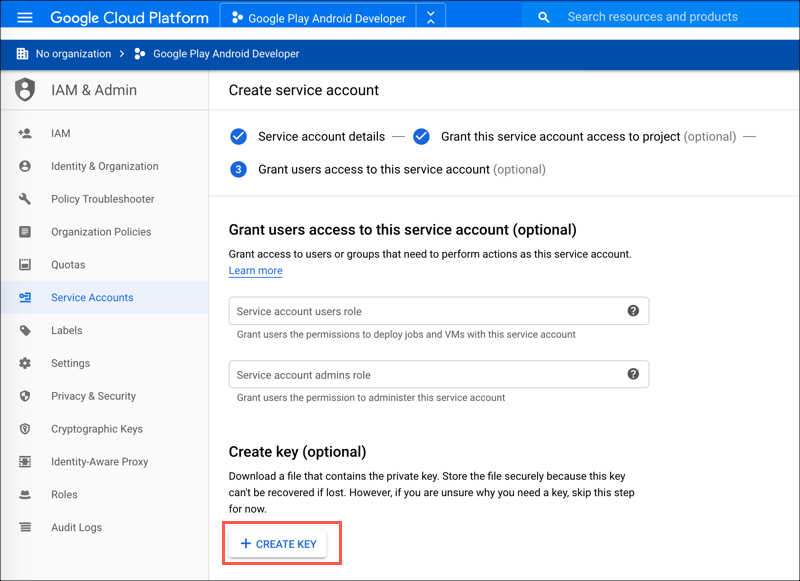Click No organization in breadcrumb
Image resolution: width=800 pixels, height=581 pixels.
pyautogui.click(x=73, y=54)
